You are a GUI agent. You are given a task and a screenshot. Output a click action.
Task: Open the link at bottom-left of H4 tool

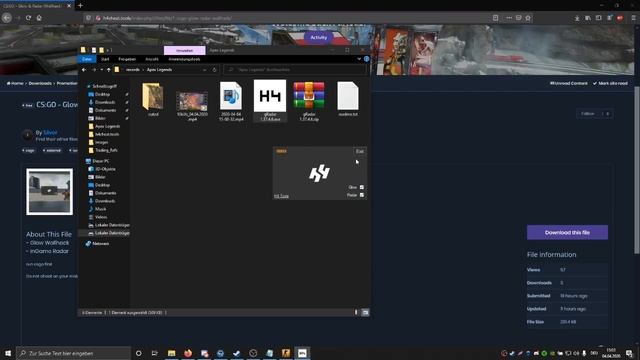pyautogui.click(x=281, y=196)
